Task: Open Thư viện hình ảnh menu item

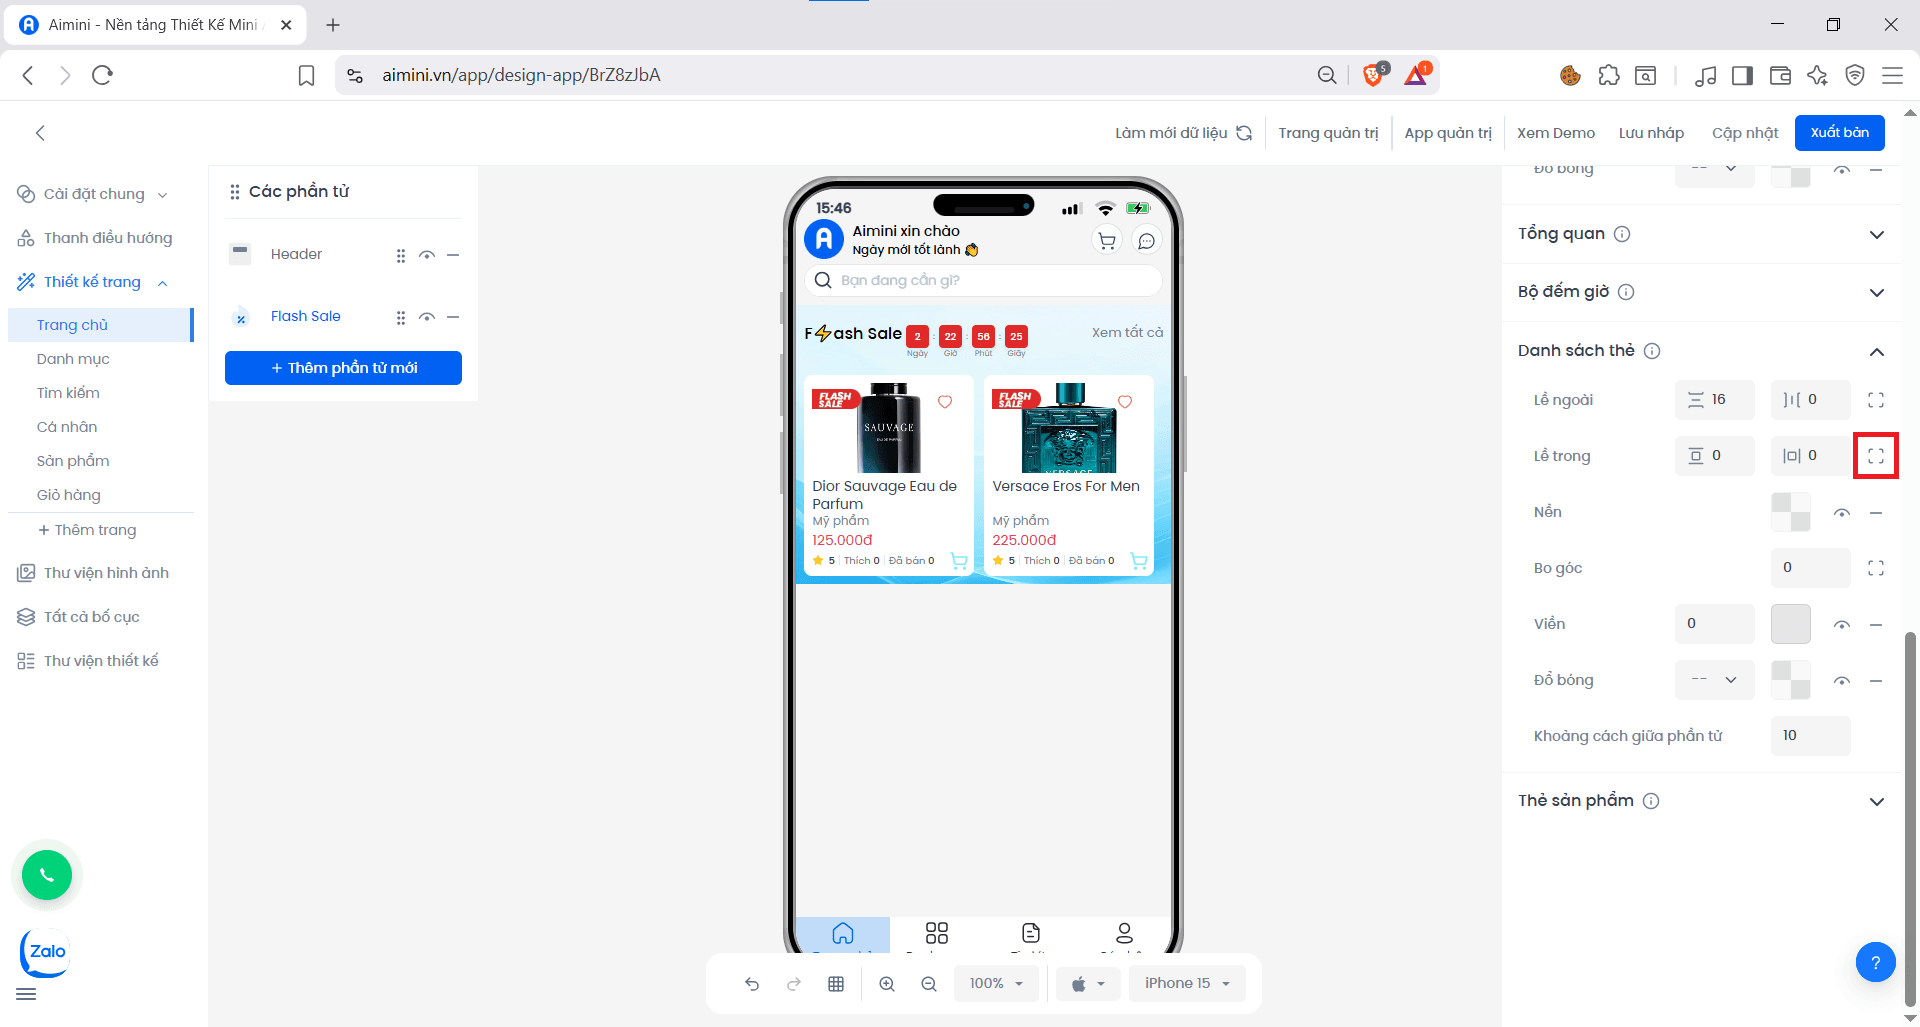Action: 106,573
